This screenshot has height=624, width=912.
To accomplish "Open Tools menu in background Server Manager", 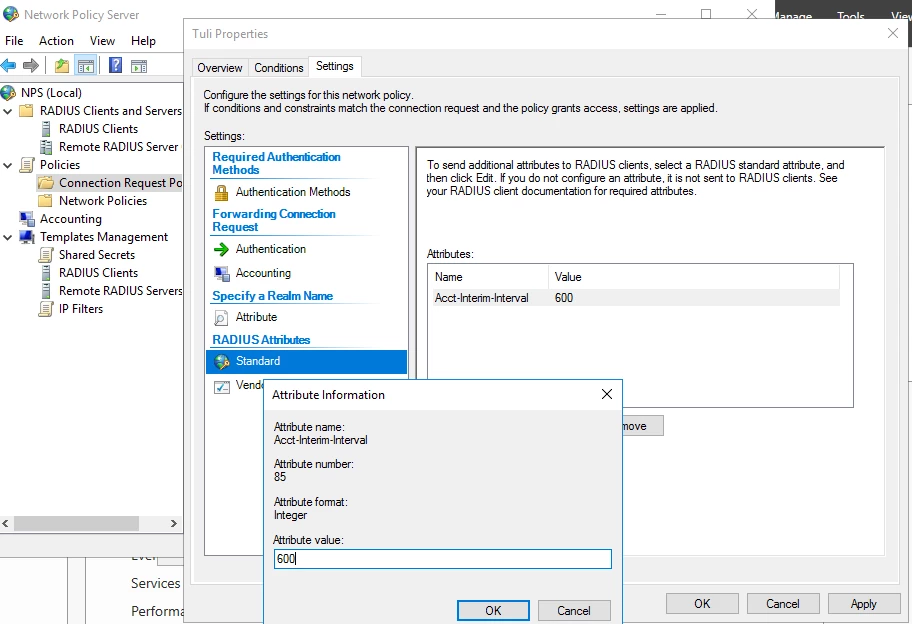I will pyautogui.click(x=850, y=16).
